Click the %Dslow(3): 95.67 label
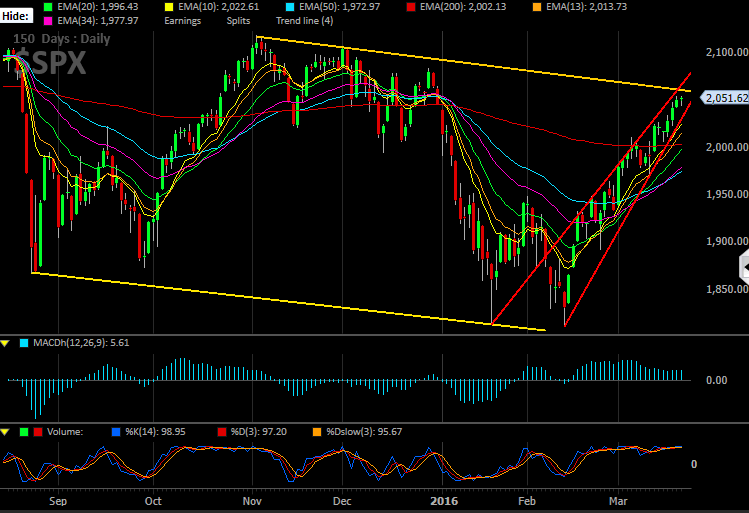749x513 pixels. (364, 432)
